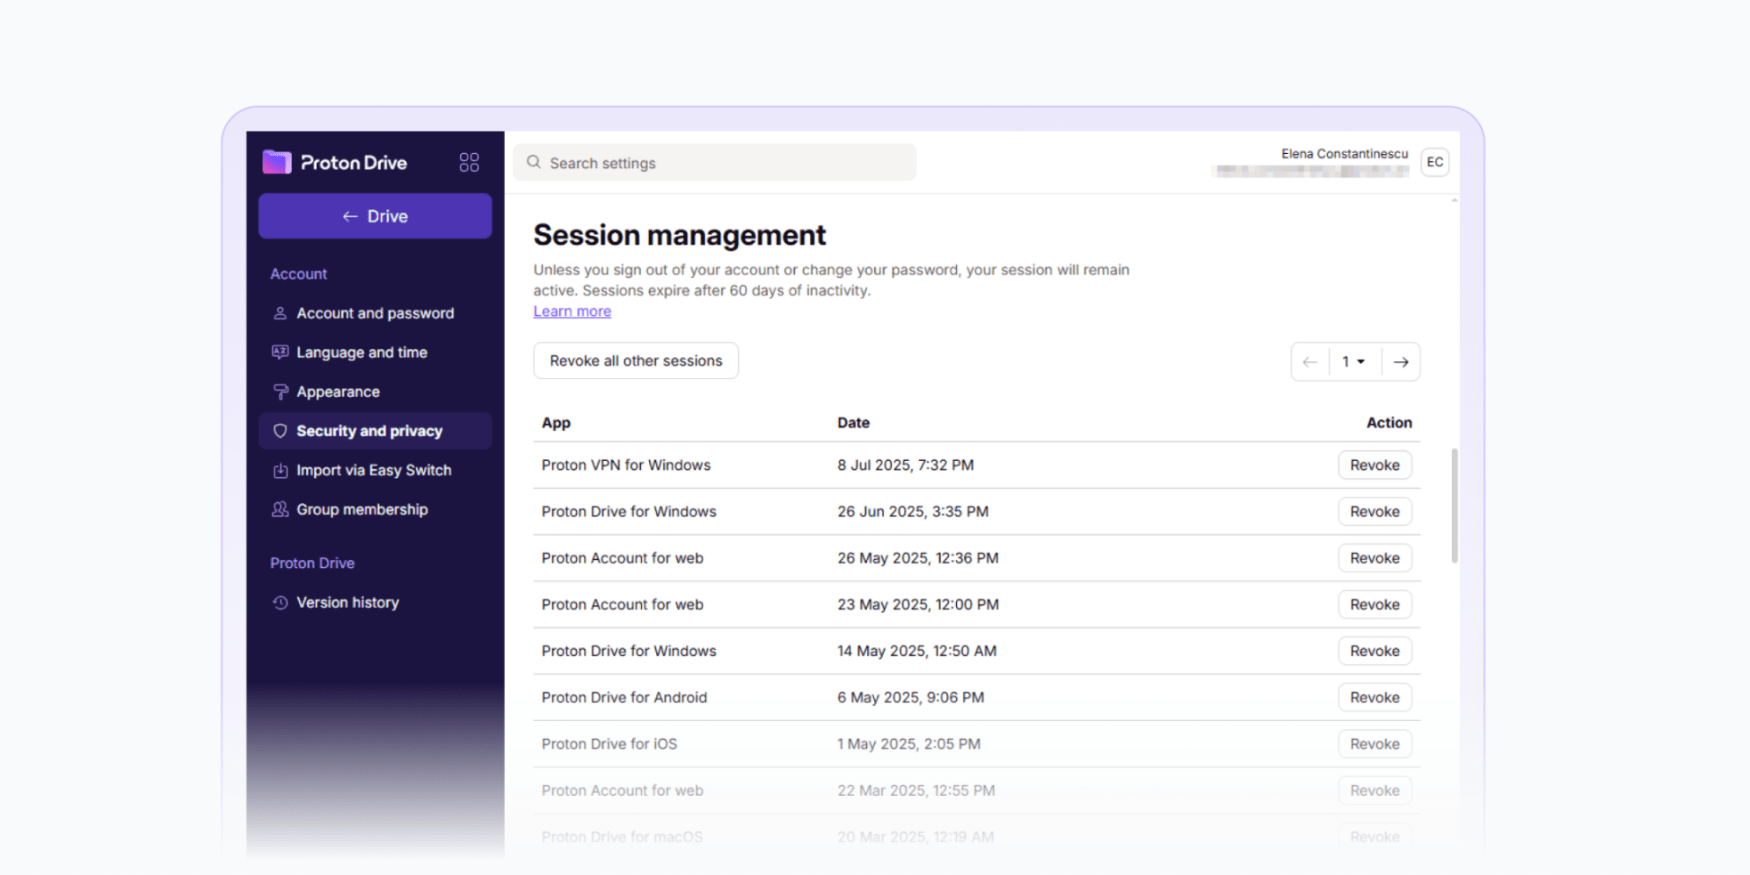The width and height of the screenshot is (1750, 875).
Task: Revoke the 23 May 2025 Account for web session
Action: 1375,604
